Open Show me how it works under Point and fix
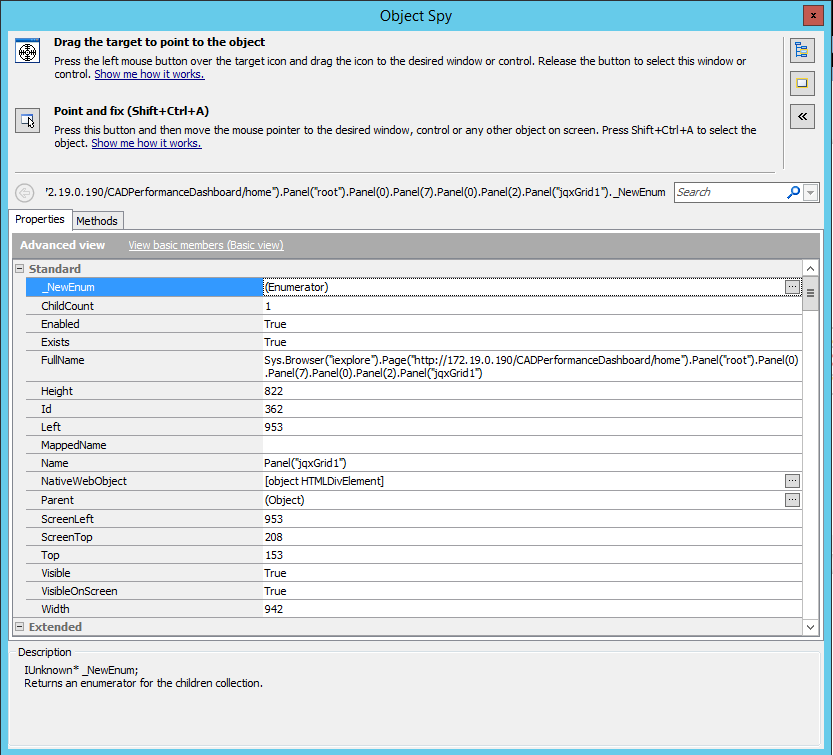 146,143
